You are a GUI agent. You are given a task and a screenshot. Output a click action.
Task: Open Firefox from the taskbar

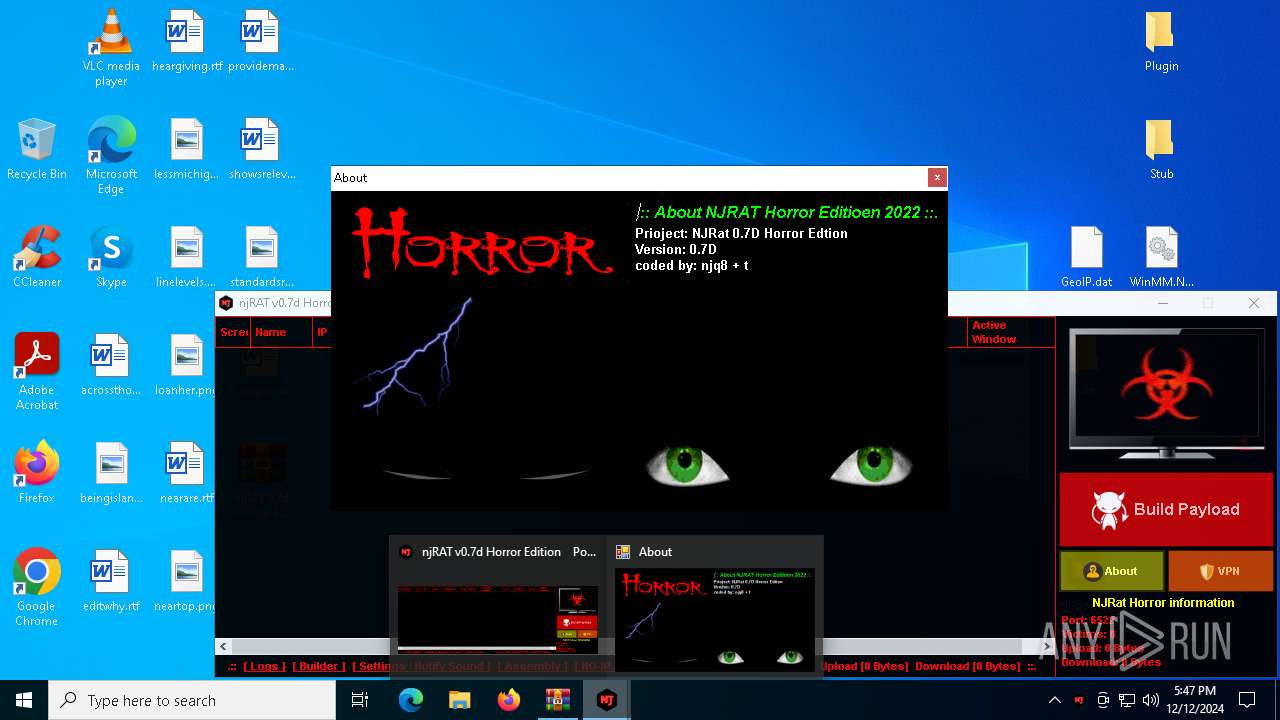pos(509,700)
